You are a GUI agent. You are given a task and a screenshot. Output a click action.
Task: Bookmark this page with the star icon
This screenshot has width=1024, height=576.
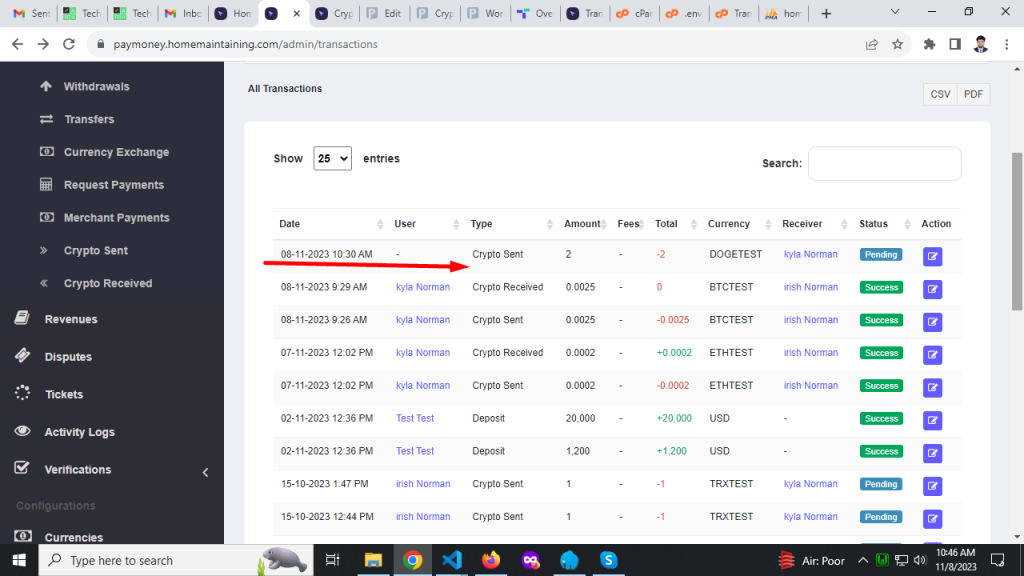tap(897, 44)
